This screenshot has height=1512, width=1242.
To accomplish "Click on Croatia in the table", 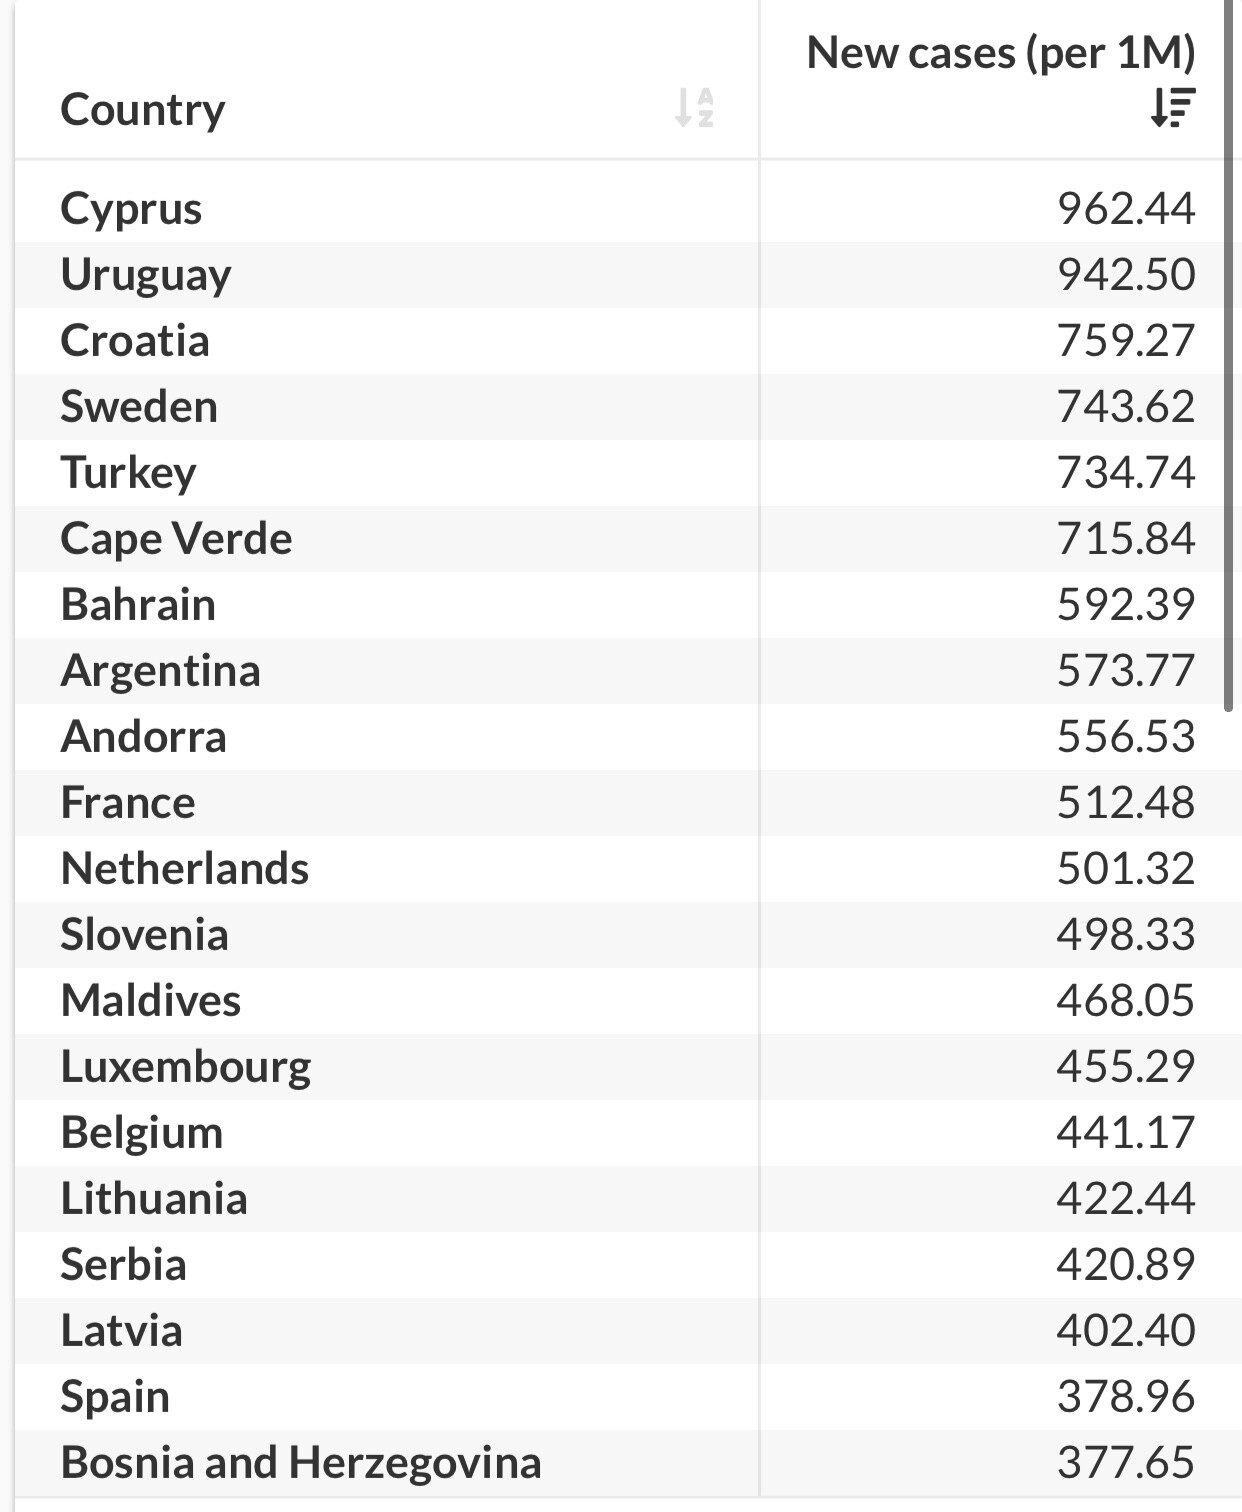I will (x=135, y=340).
